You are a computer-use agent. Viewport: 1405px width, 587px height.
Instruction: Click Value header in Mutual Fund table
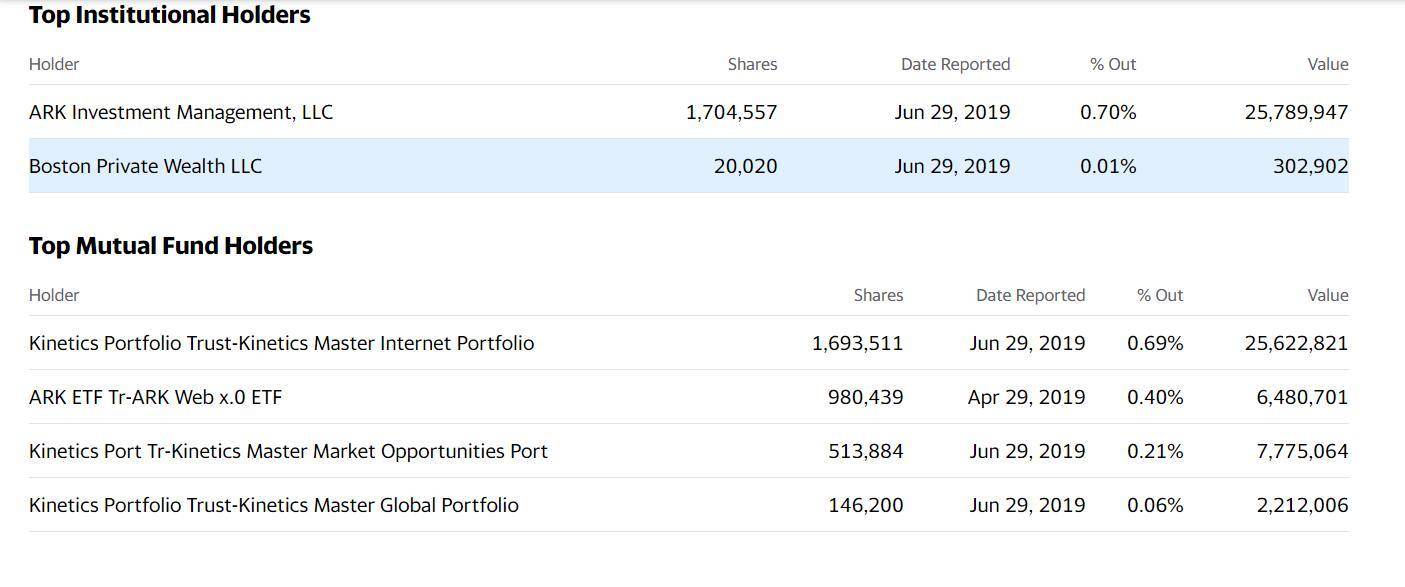click(x=1328, y=295)
